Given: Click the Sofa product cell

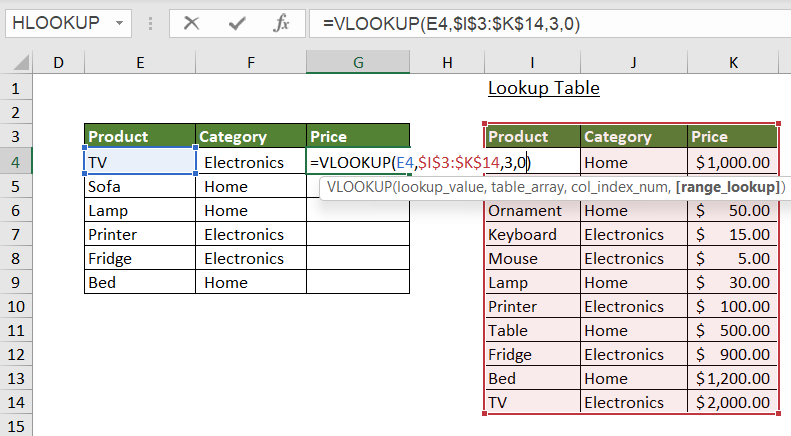Looking at the screenshot, I should (x=140, y=186).
